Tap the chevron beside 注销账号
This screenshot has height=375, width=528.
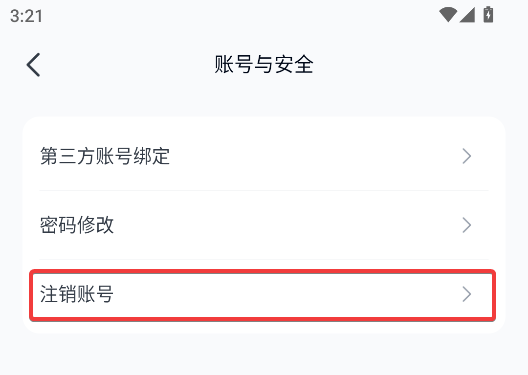pyautogui.click(x=467, y=294)
